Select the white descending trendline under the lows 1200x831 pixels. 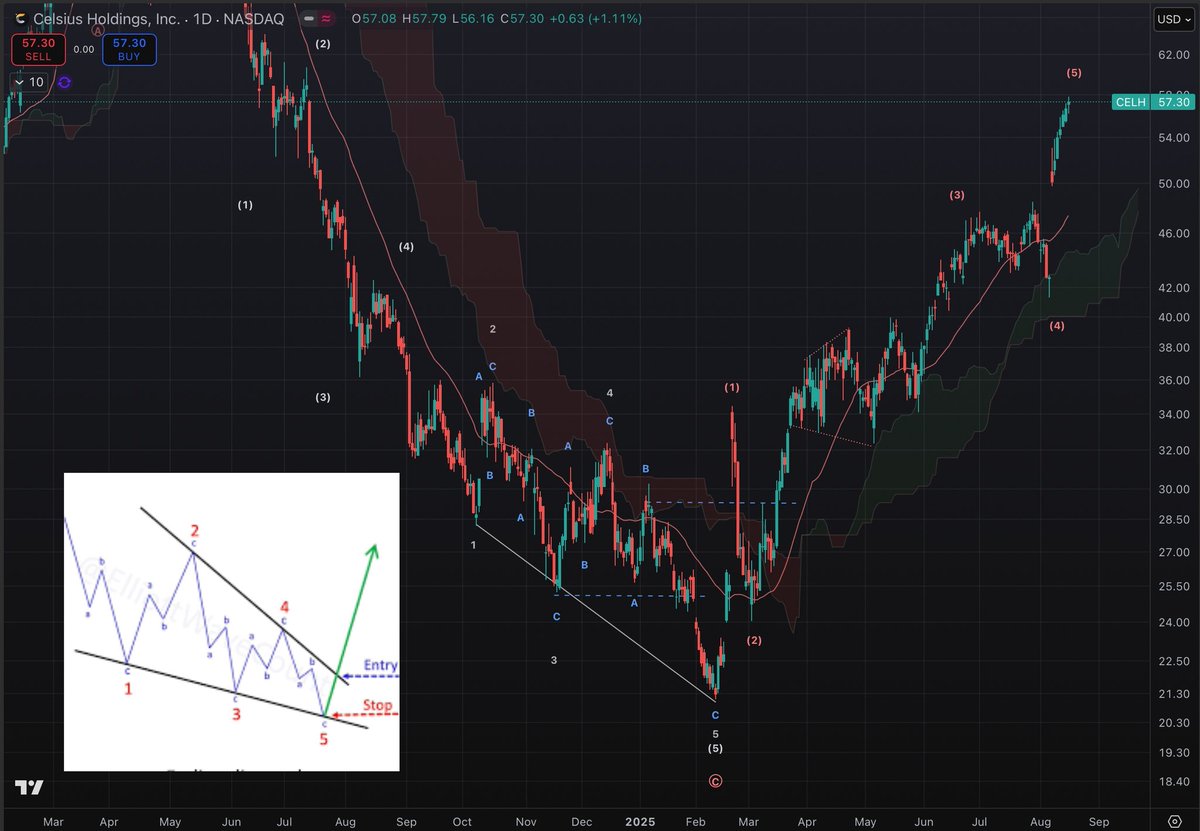coord(594,611)
